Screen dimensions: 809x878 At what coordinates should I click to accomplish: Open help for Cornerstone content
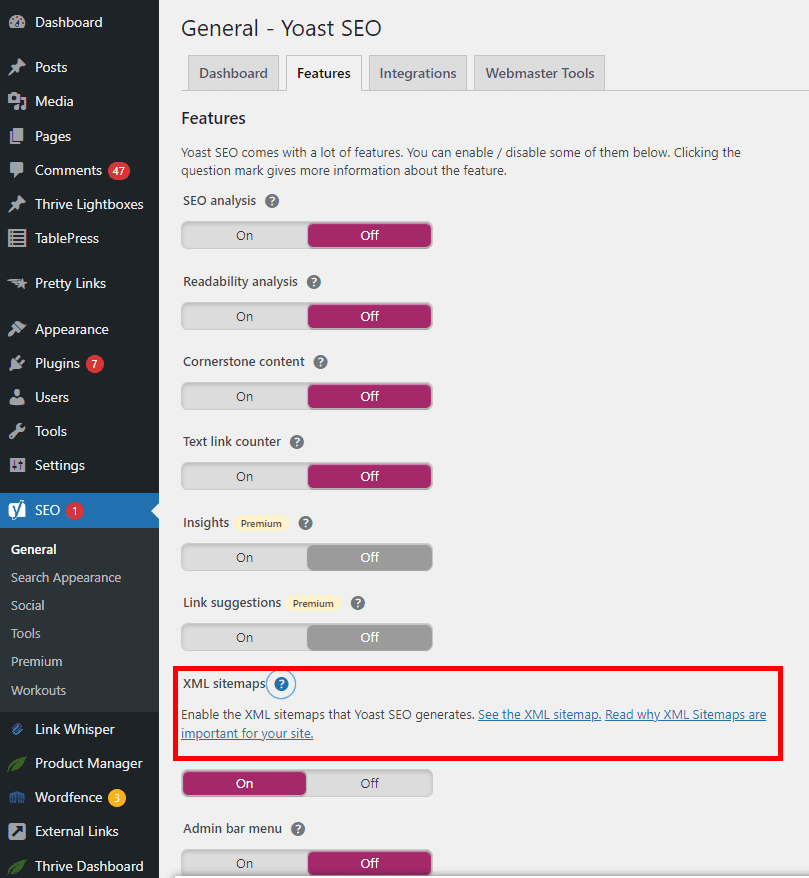point(320,362)
